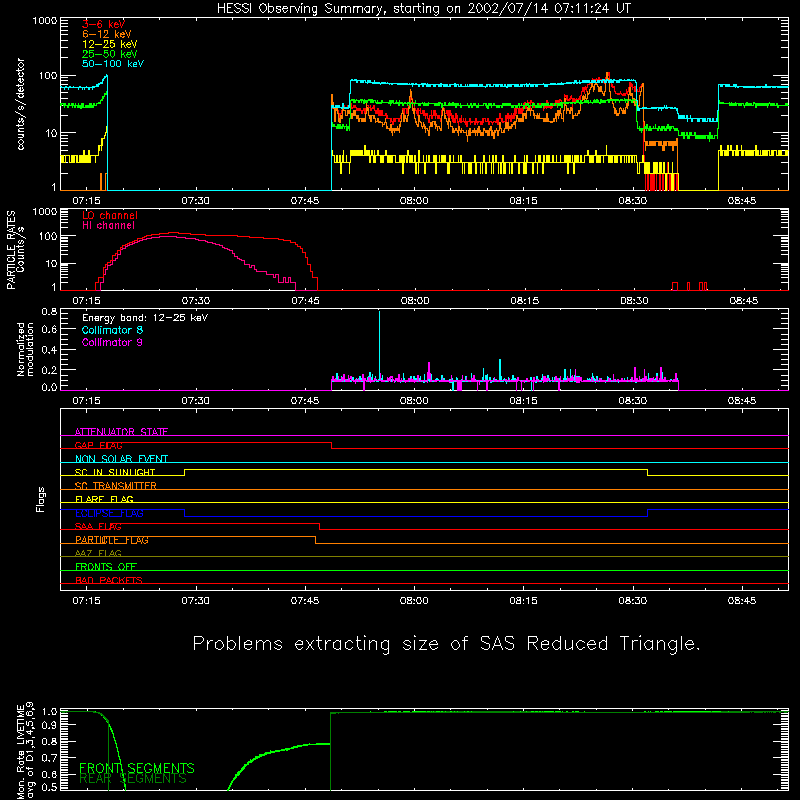Screen dimensions: 800x800
Task: Click the LO channel particle rate curve peak
Action: 173,233
